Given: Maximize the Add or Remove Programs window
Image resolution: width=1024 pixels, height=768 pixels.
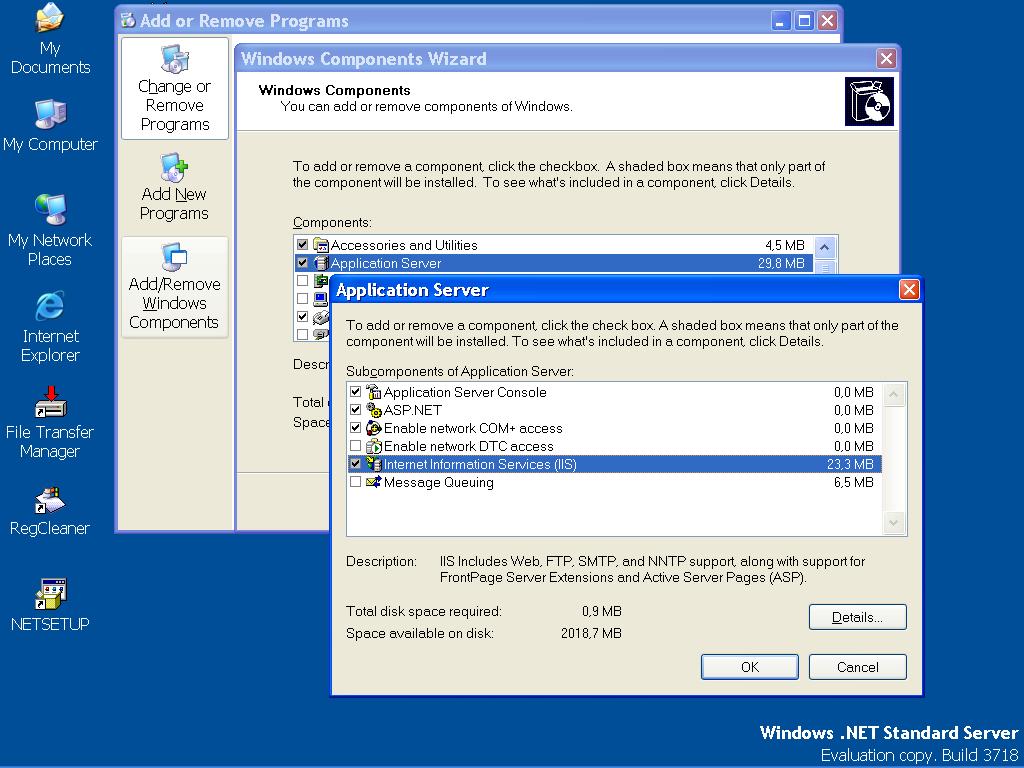Looking at the screenshot, I should (x=805, y=21).
